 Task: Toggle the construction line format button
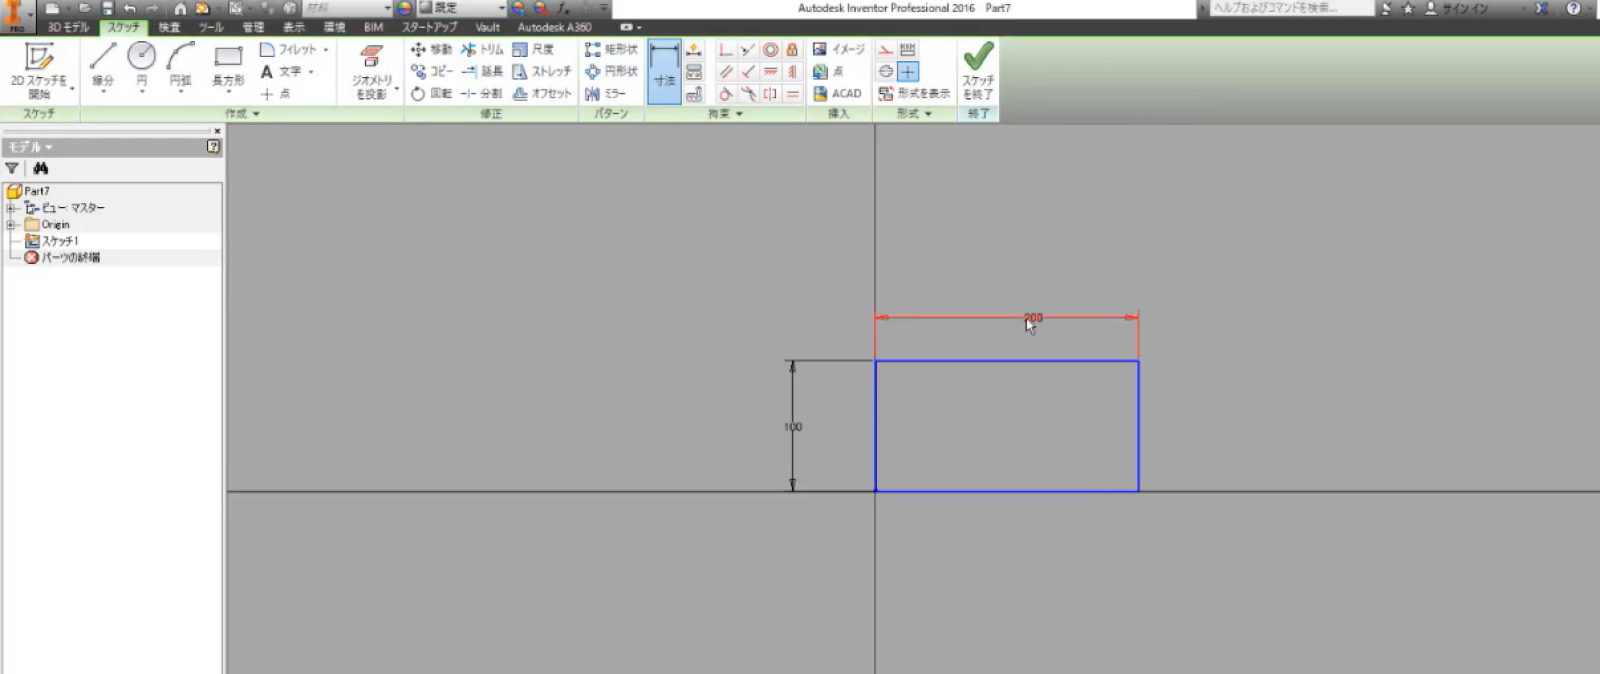tap(886, 49)
